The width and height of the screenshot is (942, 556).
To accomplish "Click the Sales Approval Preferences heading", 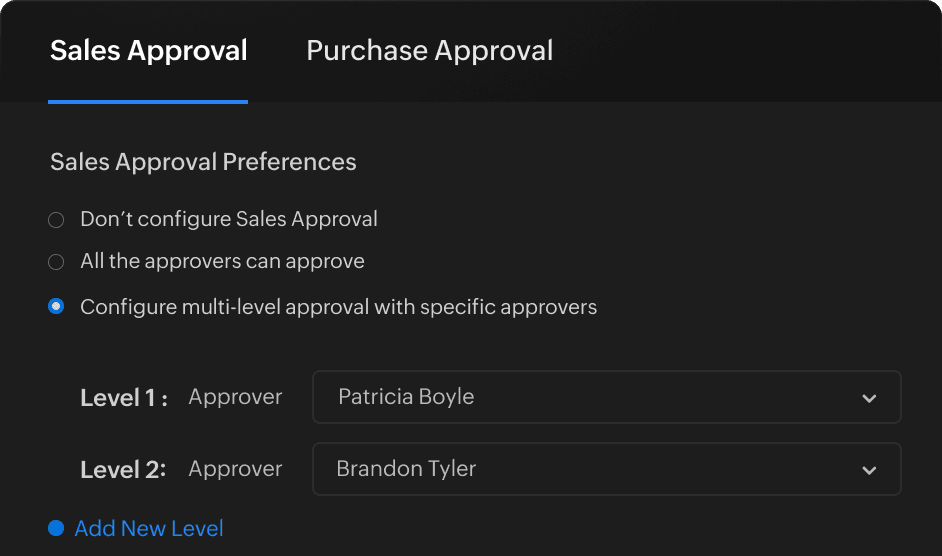I will 203,162.
